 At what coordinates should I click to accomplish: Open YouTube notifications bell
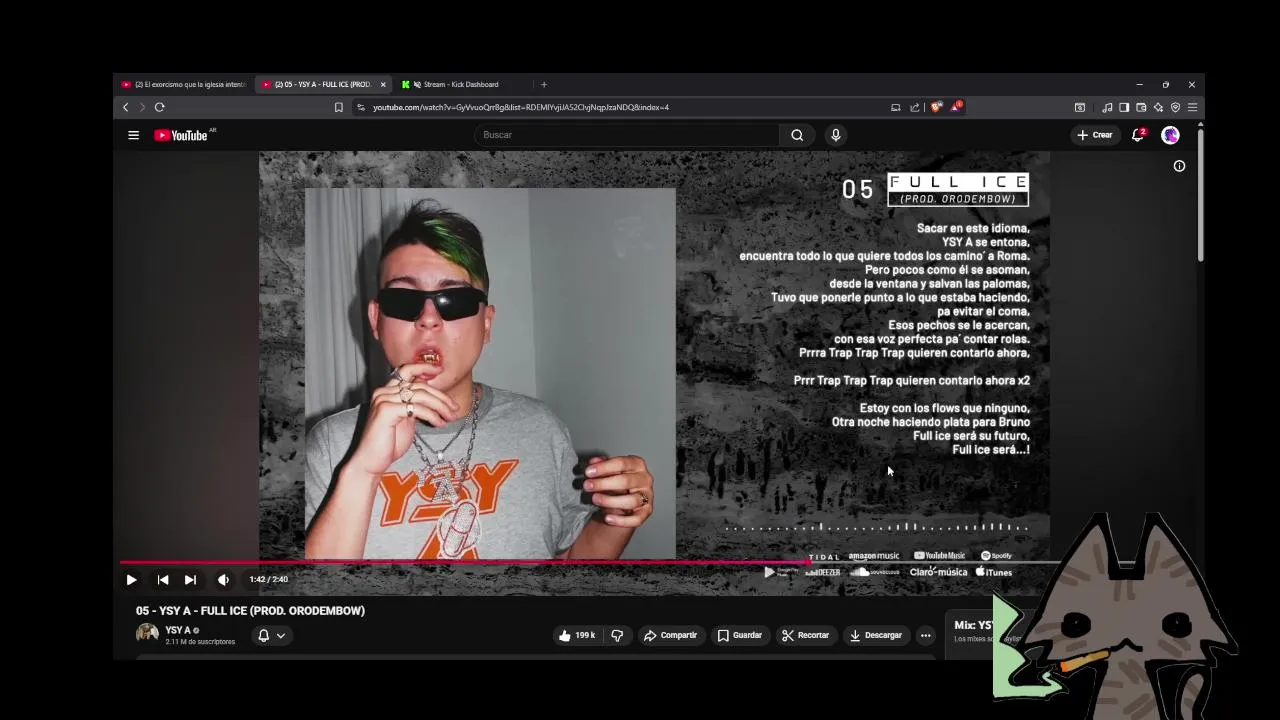(1138, 135)
